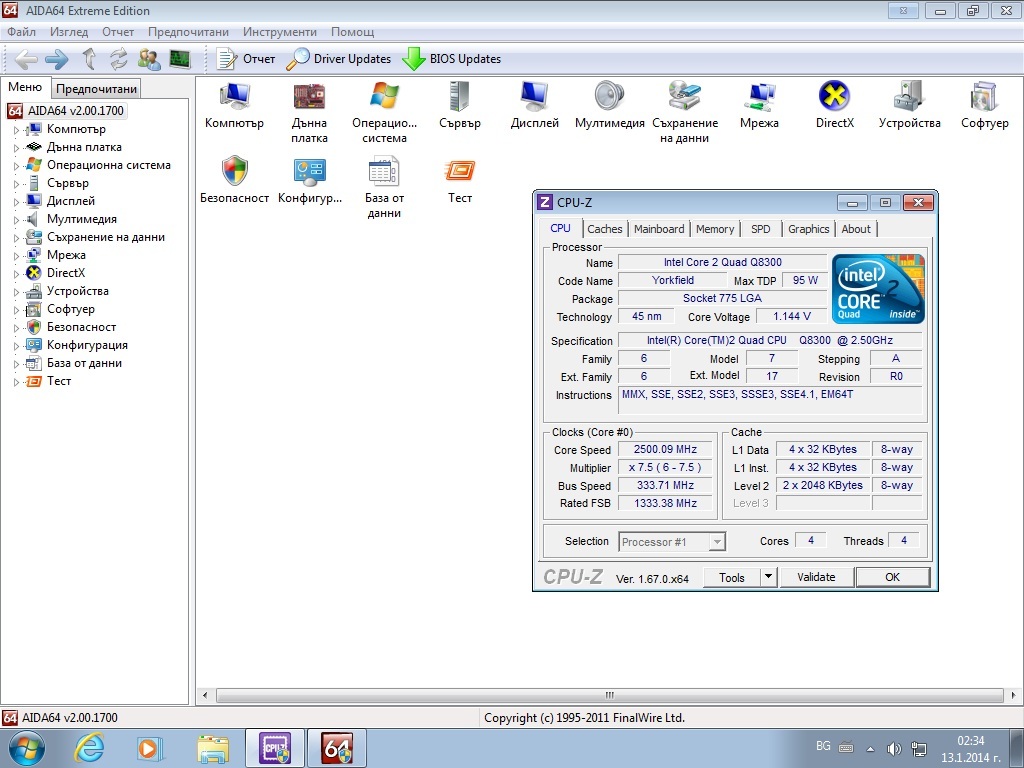This screenshot has width=1024, height=768.
Task: Switch to the Memory tab in CPU-Z
Action: click(714, 229)
